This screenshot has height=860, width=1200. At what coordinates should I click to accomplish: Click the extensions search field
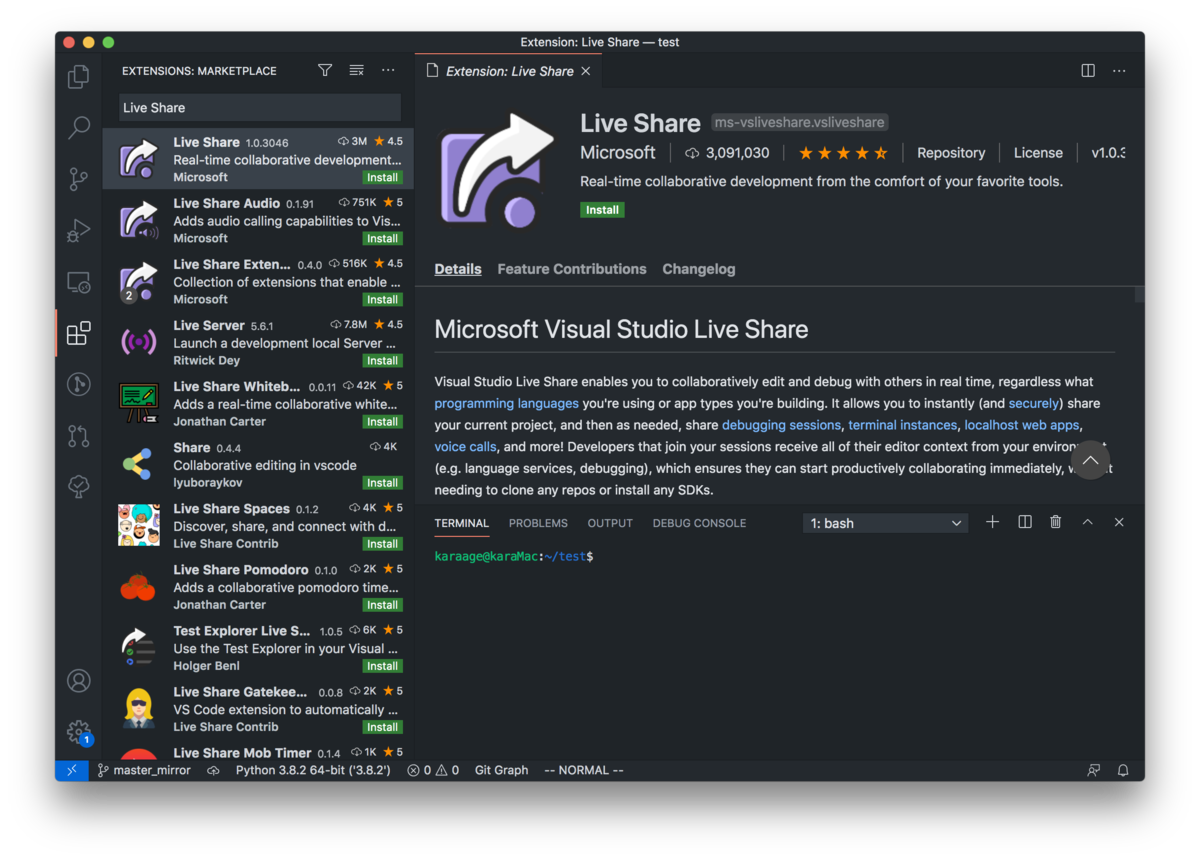[x=260, y=107]
